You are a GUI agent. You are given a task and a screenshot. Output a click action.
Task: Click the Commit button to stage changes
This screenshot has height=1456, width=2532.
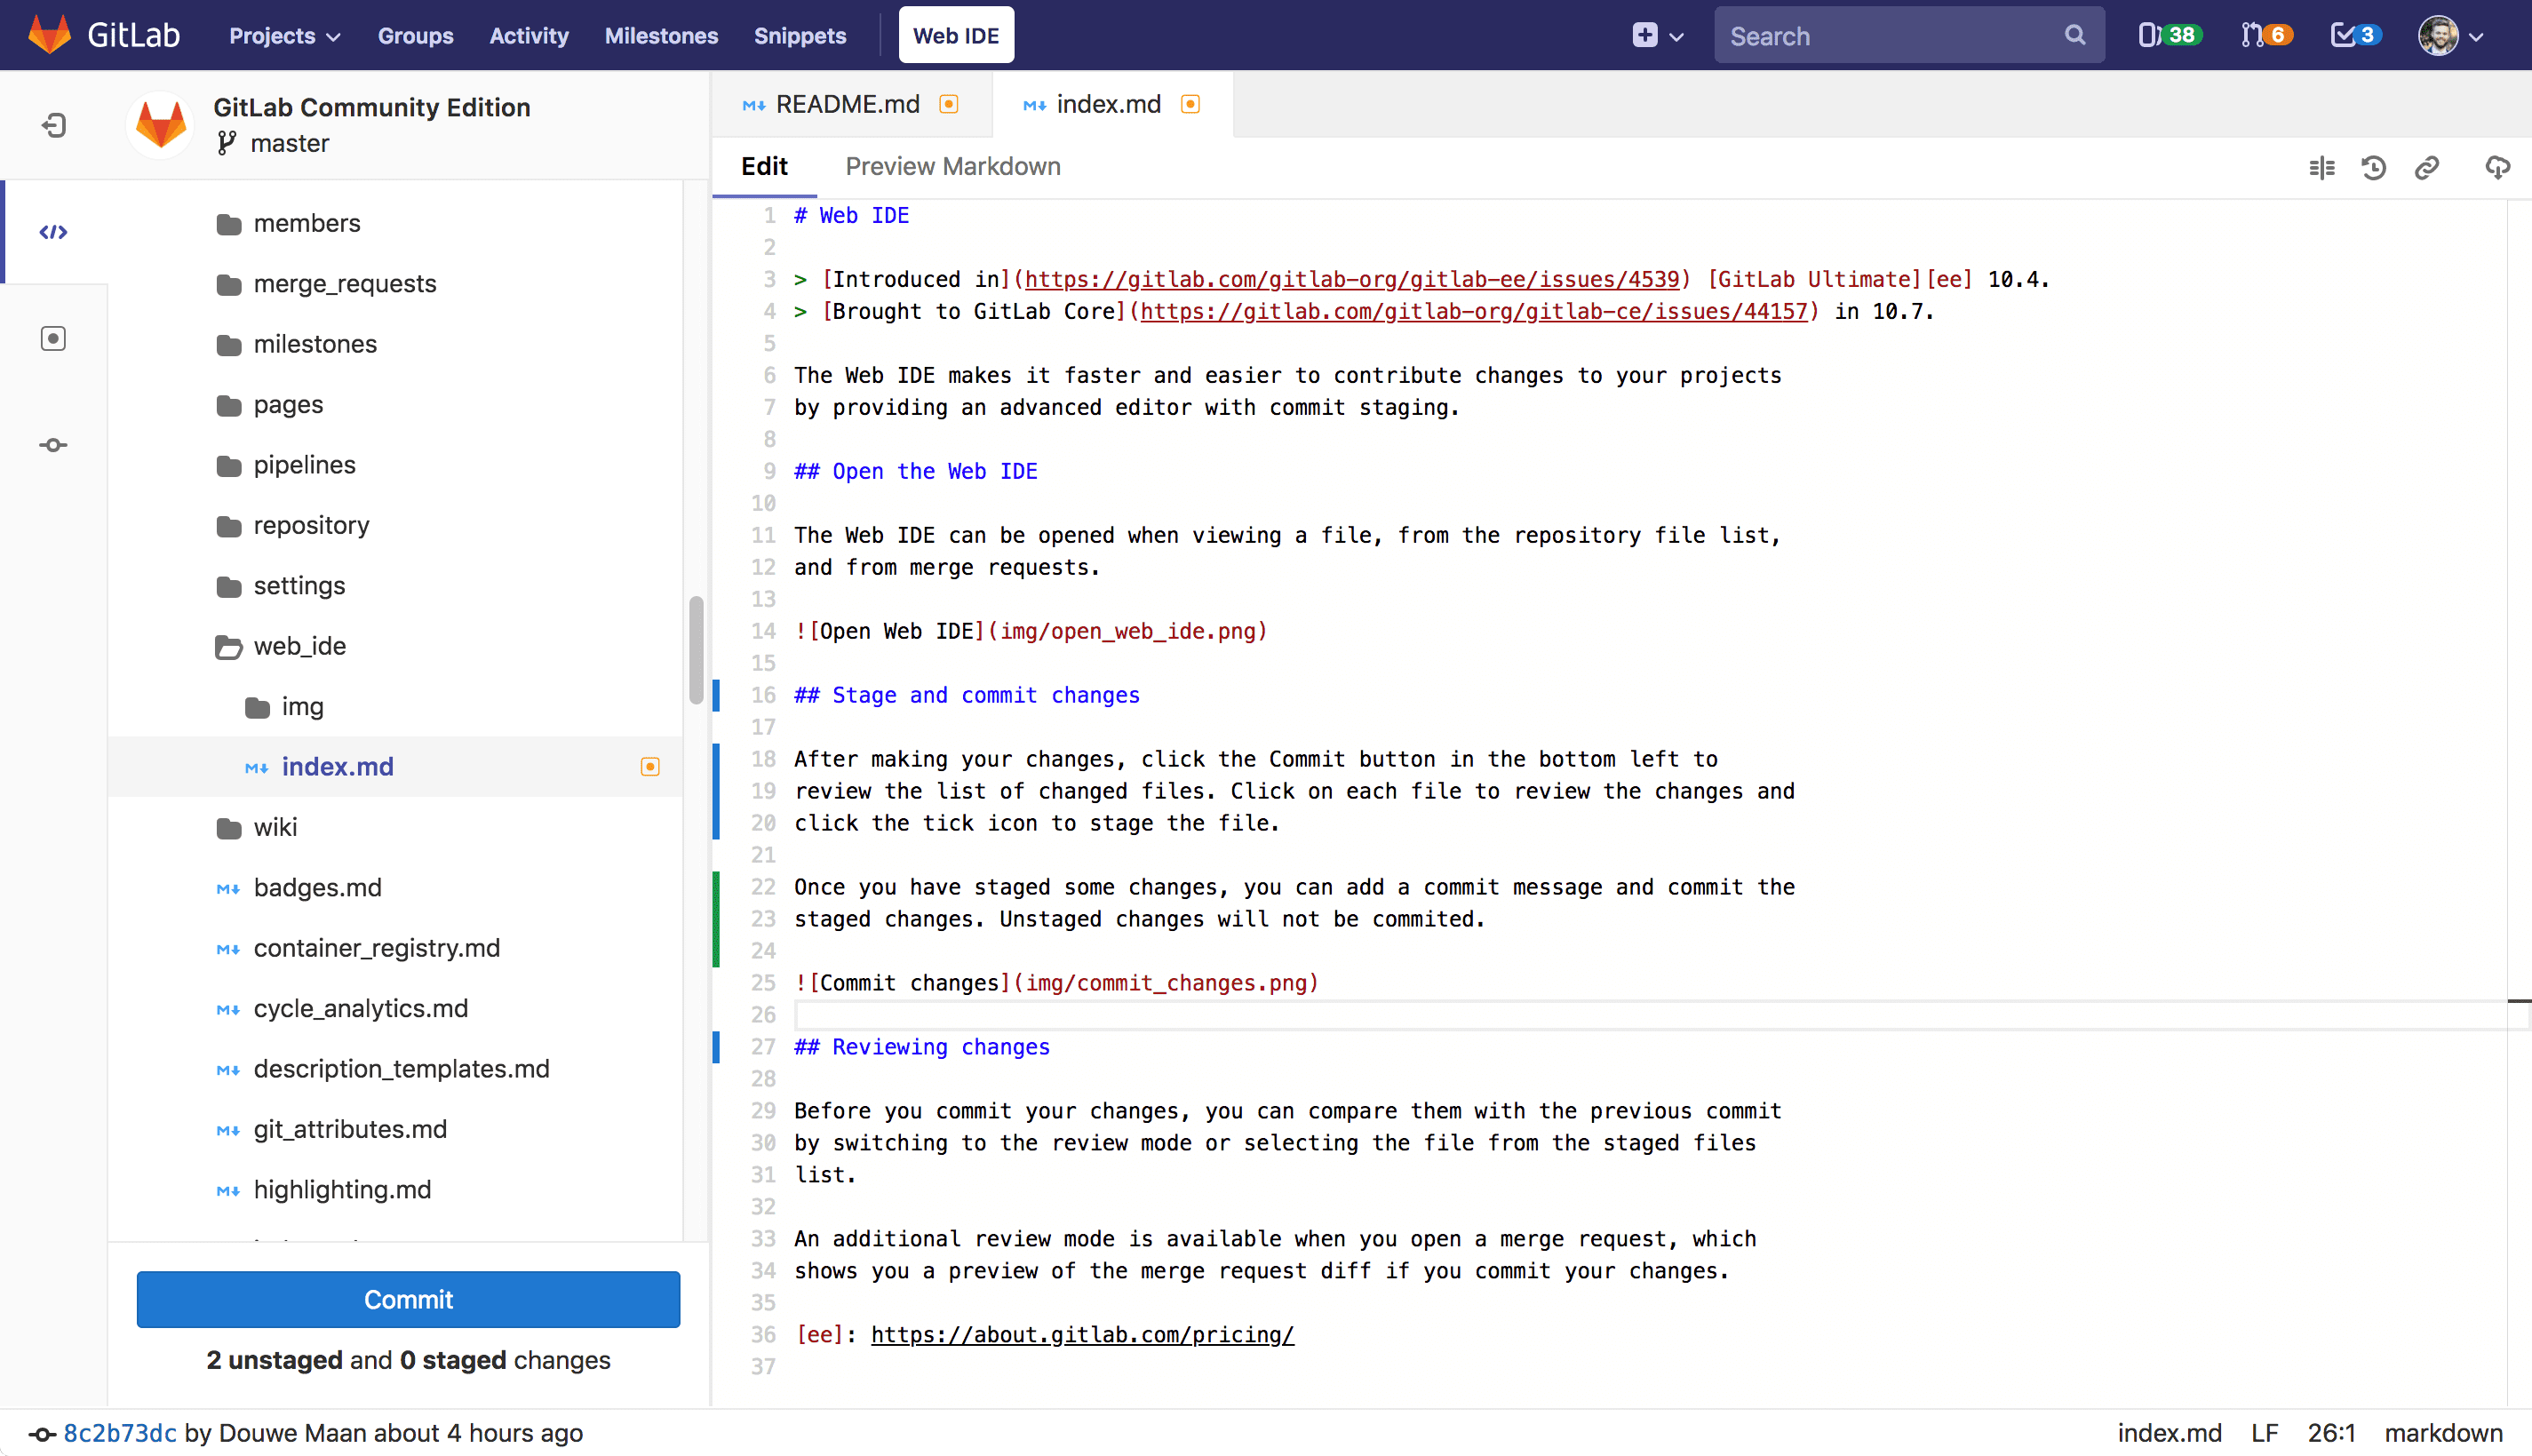pos(409,1300)
